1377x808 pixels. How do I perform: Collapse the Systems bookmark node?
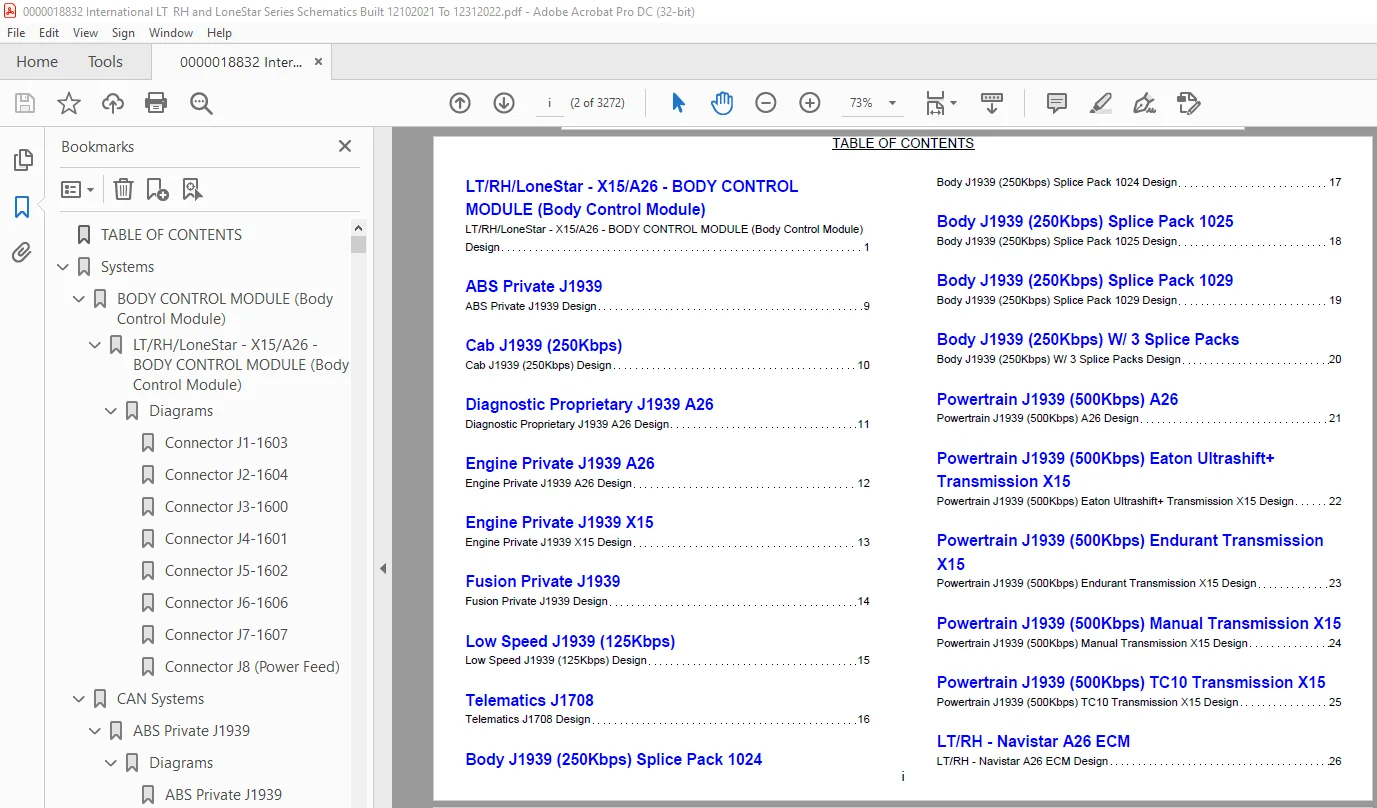[63, 267]
